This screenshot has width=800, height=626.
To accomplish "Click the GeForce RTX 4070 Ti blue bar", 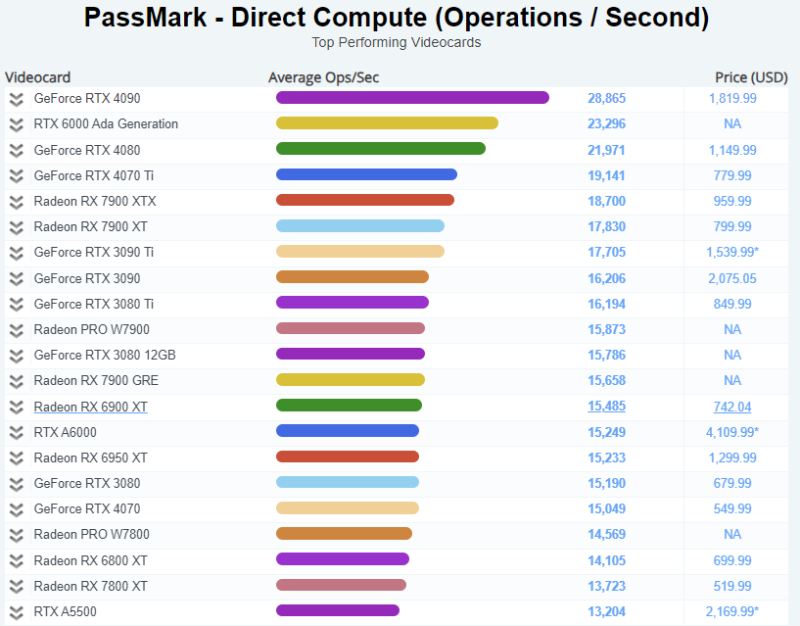I will point(366,174).
